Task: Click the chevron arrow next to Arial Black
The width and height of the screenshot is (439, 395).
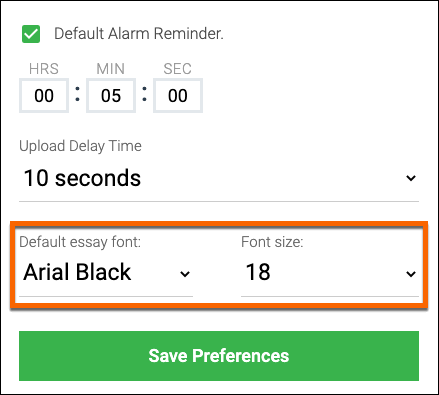Action: pos(185,274)
